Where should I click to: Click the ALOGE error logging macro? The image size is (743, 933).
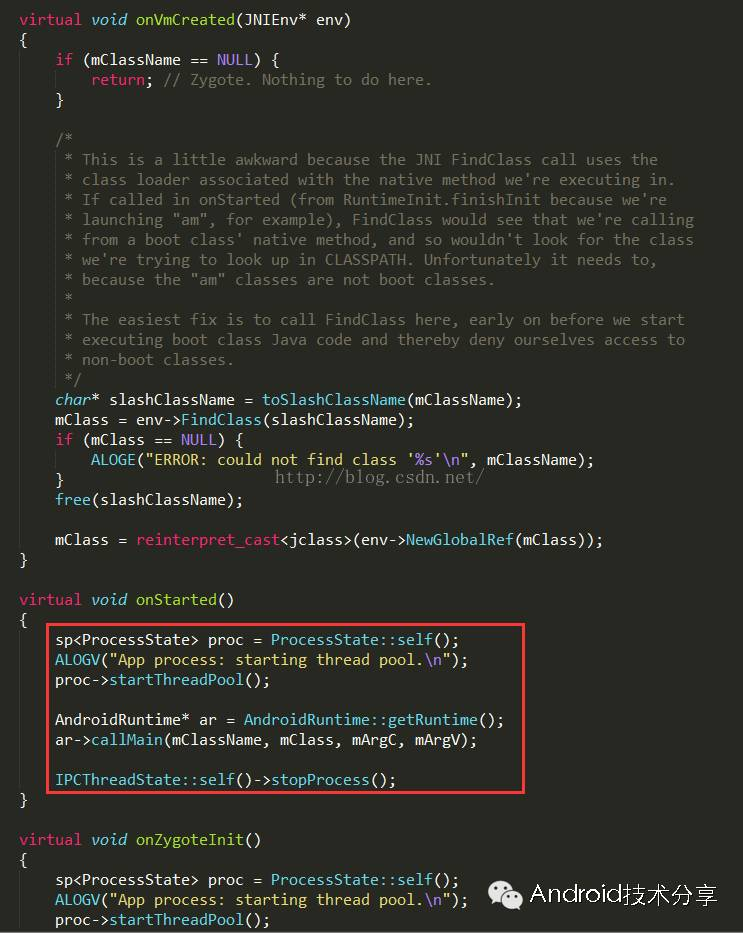pos(113,460)
